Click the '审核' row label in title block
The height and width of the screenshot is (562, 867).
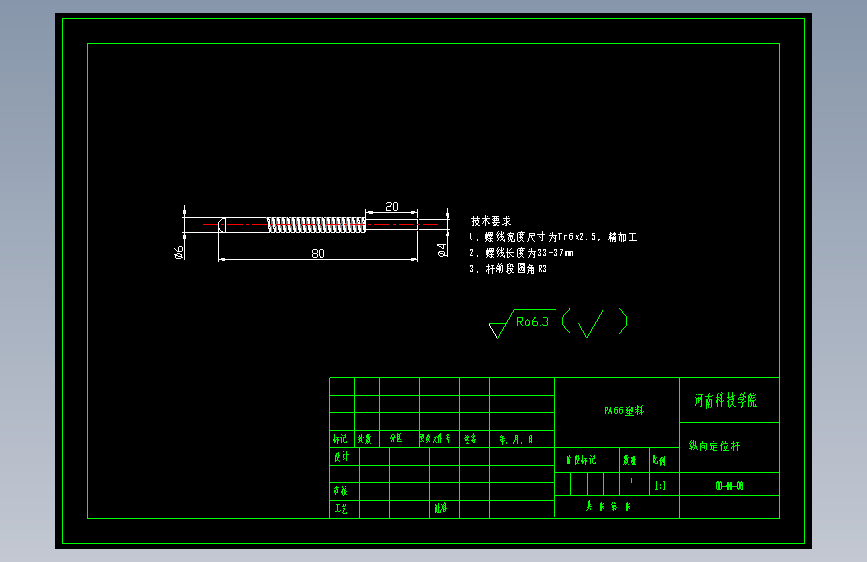(341, 491)
